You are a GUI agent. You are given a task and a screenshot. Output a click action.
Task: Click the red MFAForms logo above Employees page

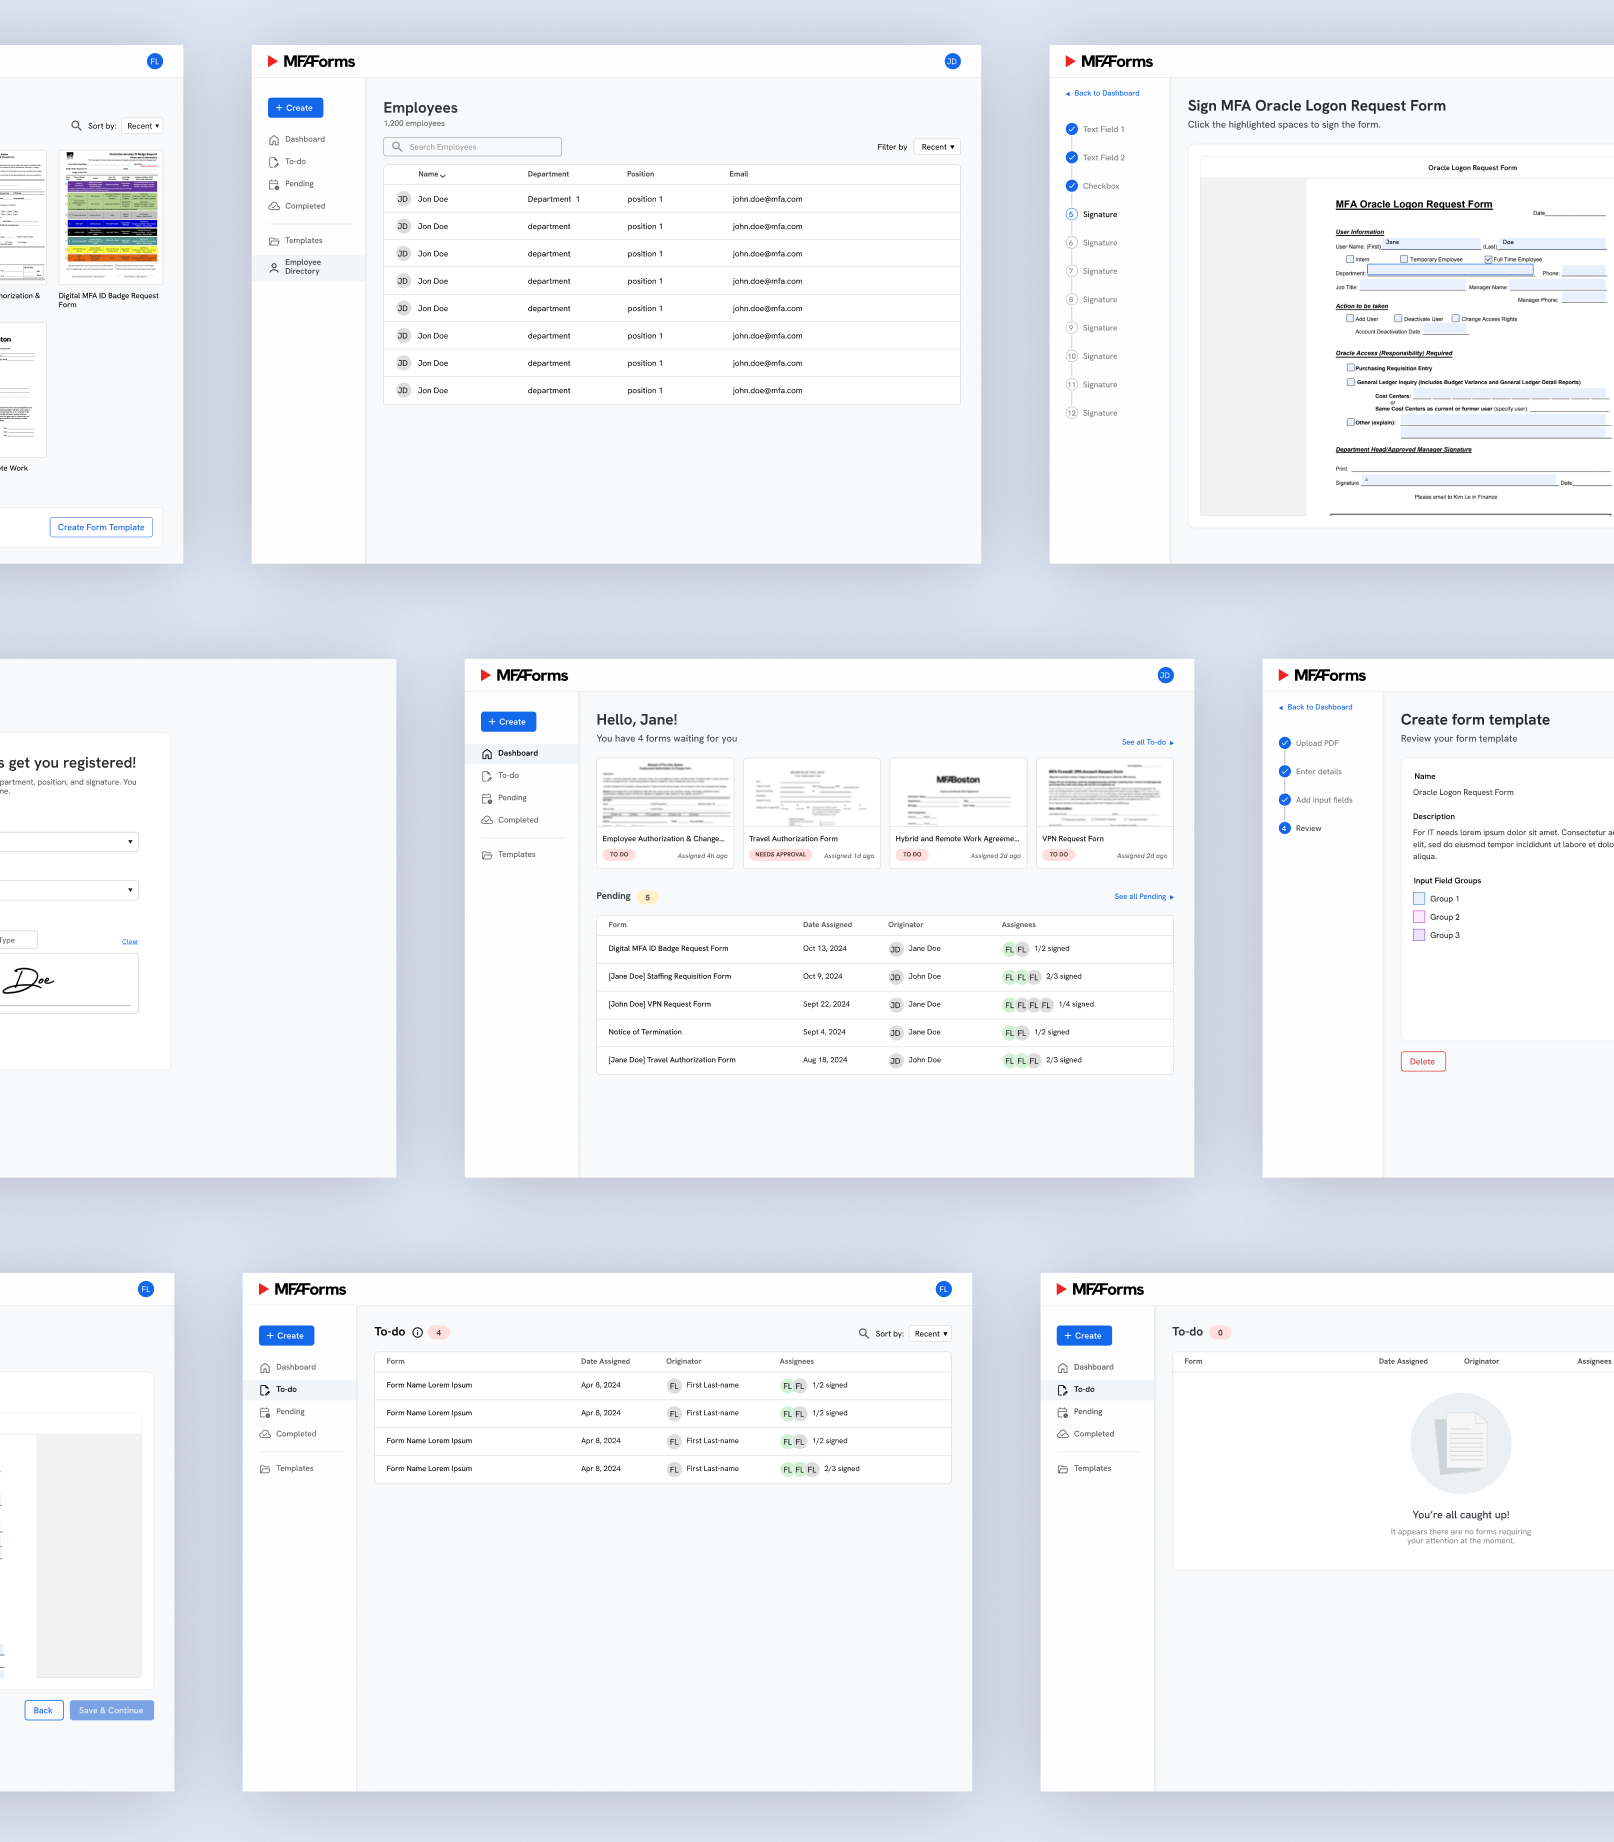pyautogui.click(x=311, y=62)
